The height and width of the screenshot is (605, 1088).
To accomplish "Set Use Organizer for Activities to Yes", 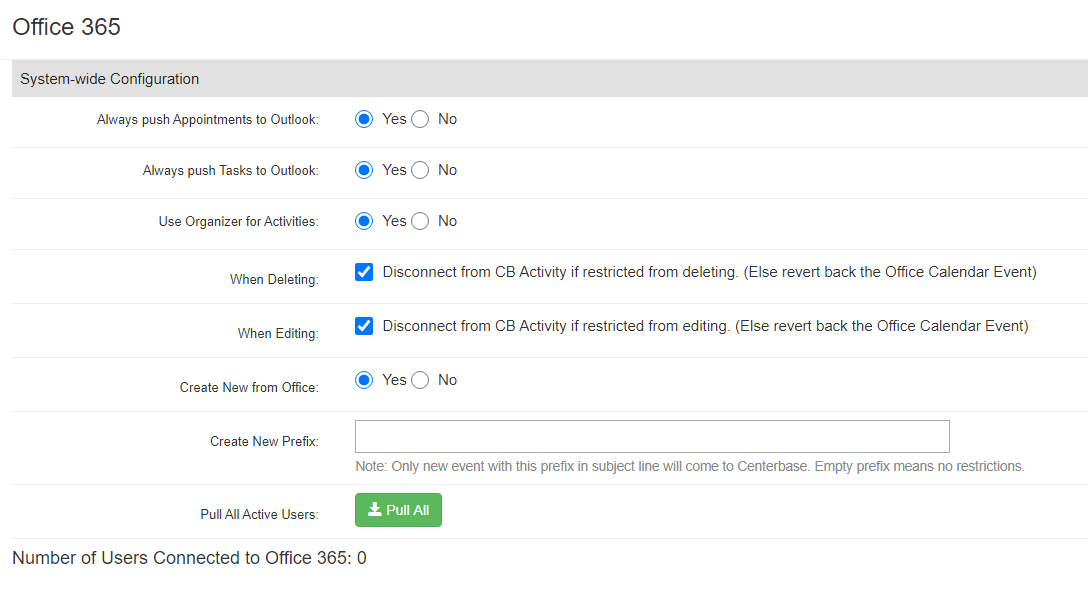I will click(364, 221).
